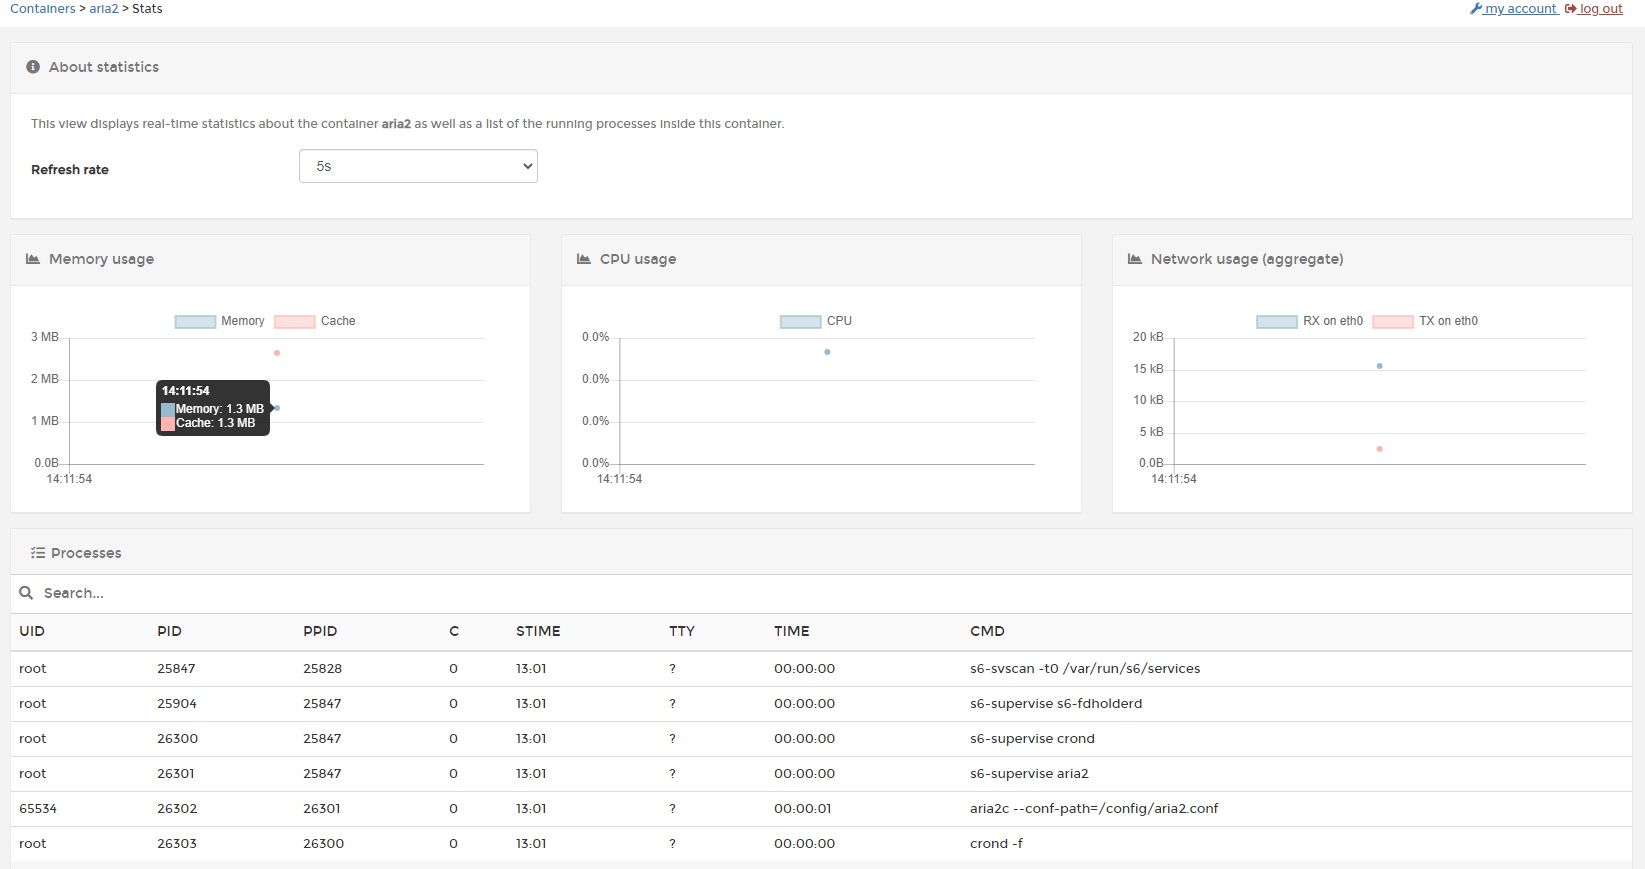Viewport: 1645px width, 869px height.
Task: Toggle the RX on eth0 legend series
Action: [x=1310, y=321]
